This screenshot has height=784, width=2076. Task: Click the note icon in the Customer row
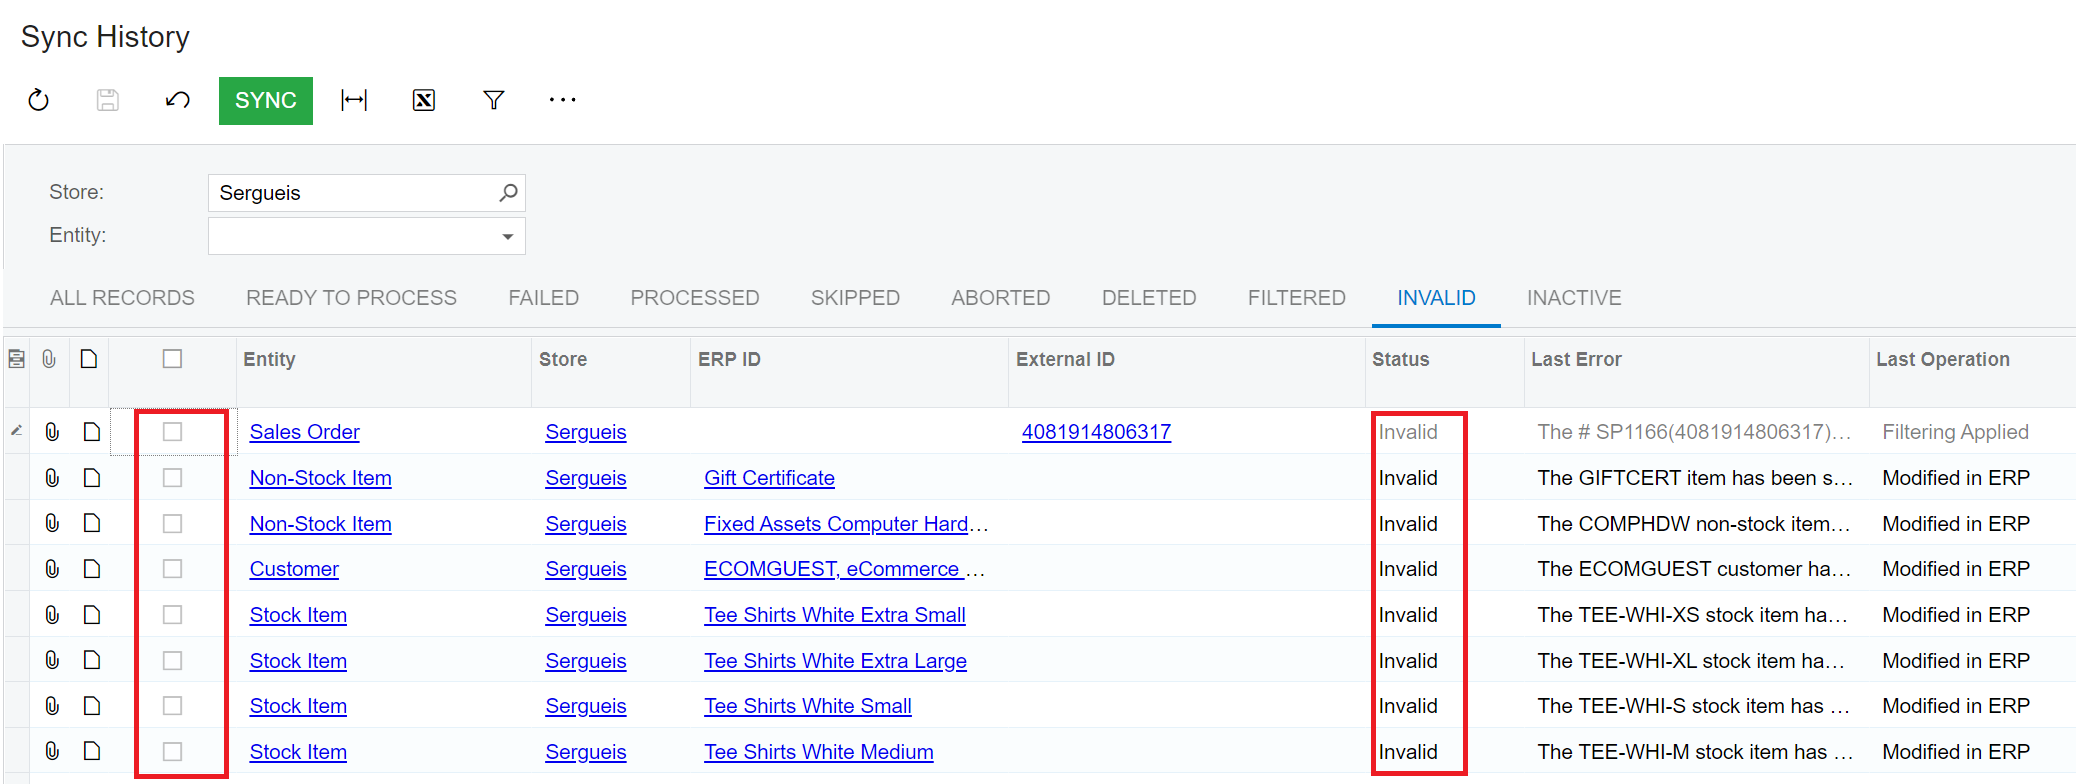pyautogui.click(x=92, y=569)
